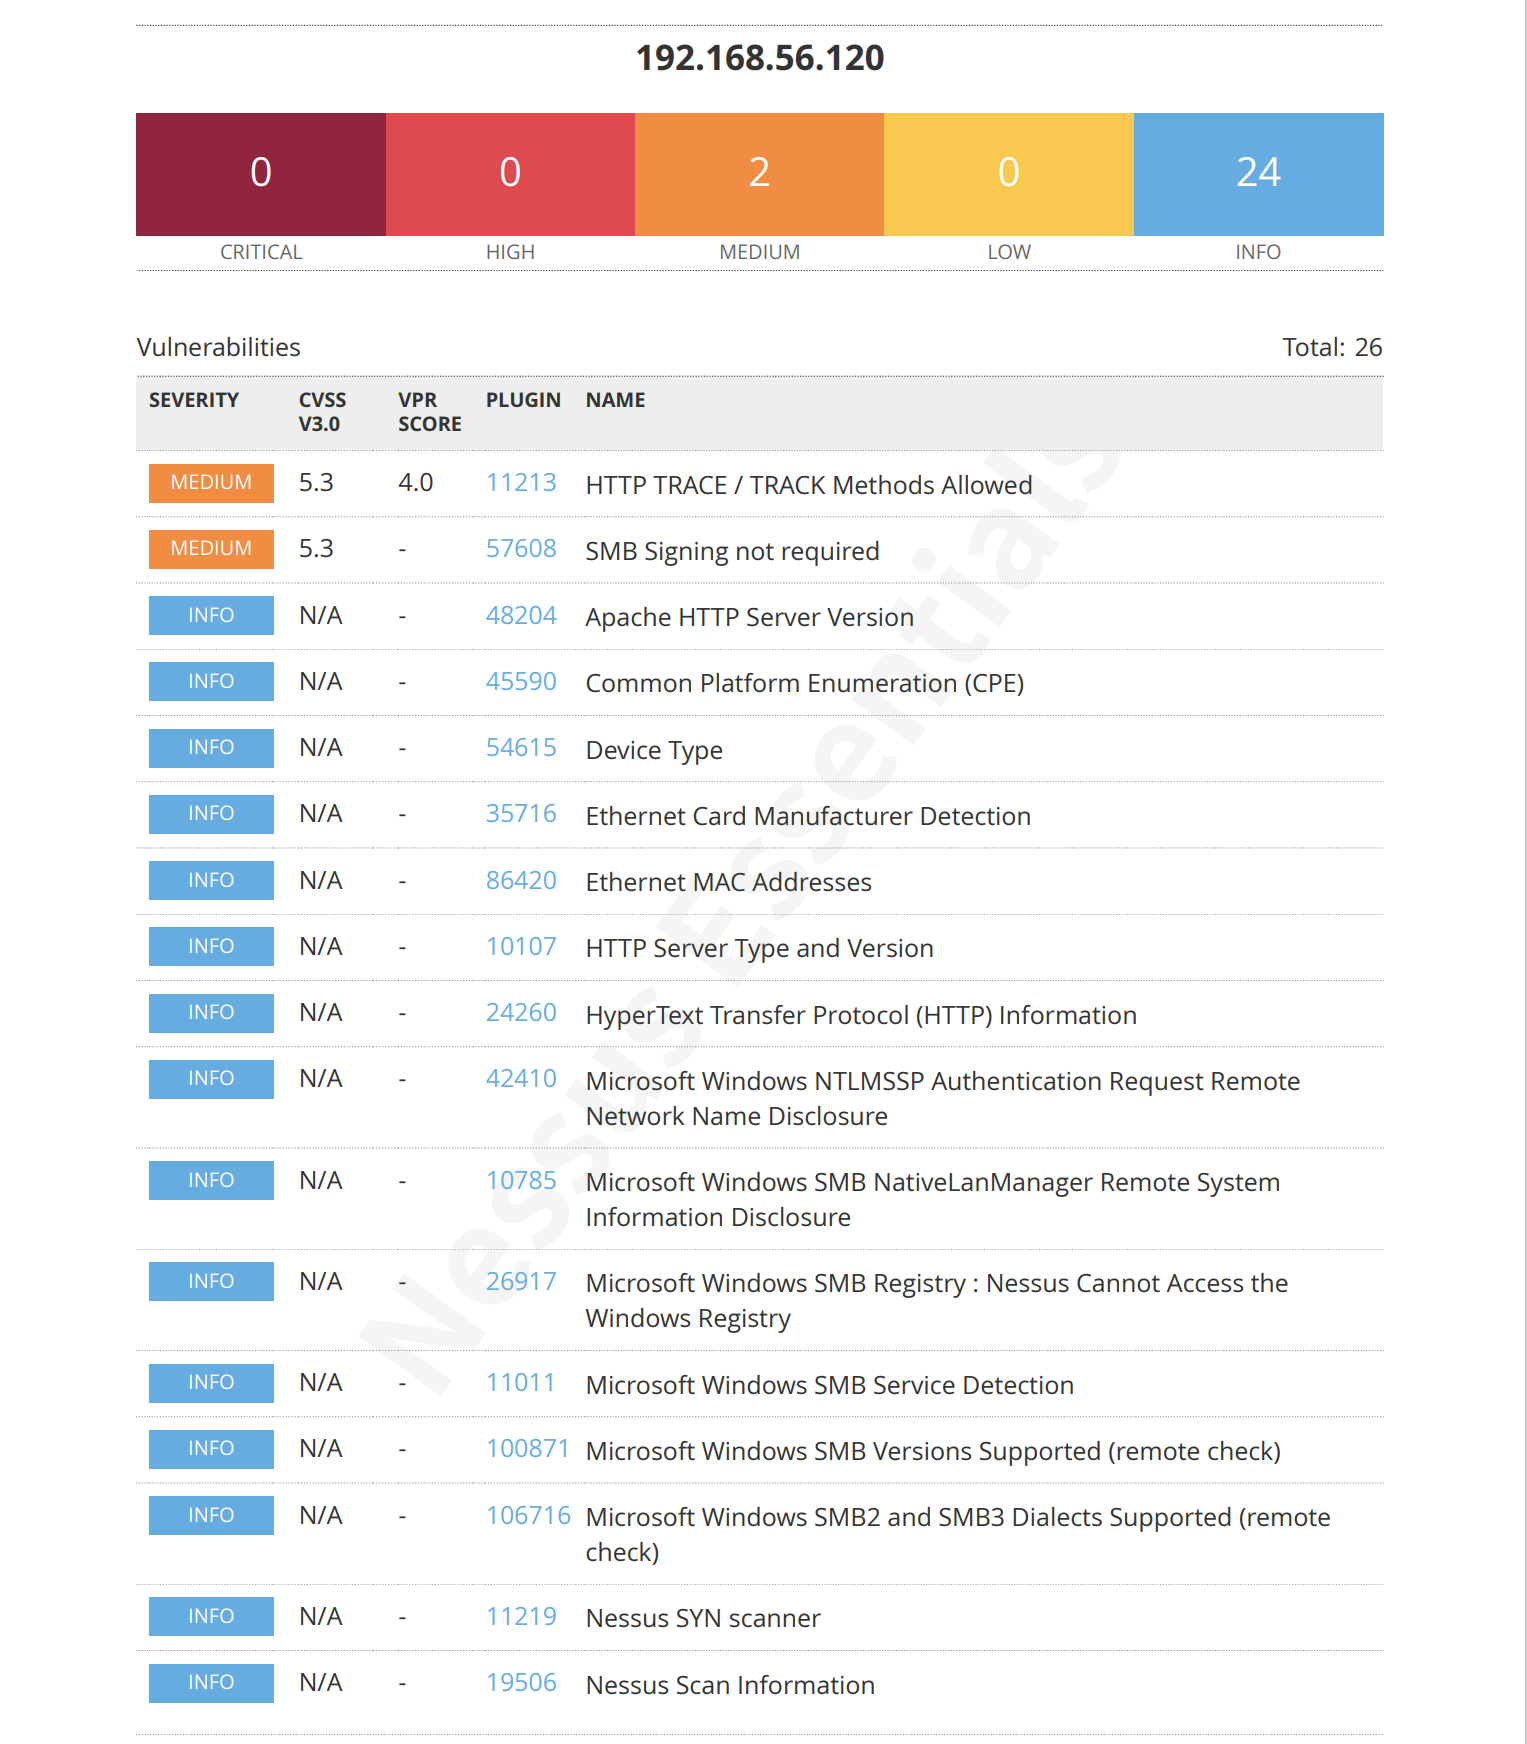Image resolution: width=1527 pixels, height=1744 pixels.
Task: Click the orange Medium count box showing 2
Action: click(759, 174)
